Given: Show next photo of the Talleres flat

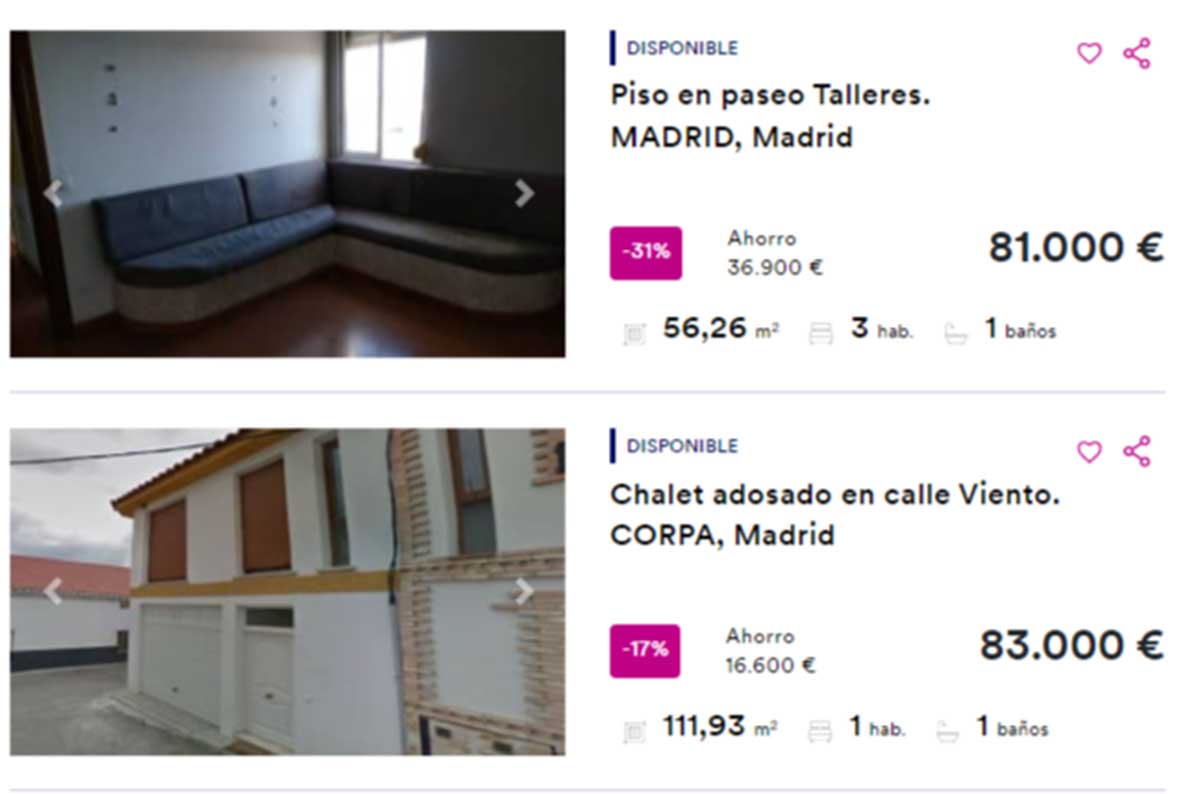Looking at the screenshot, I should pos(524,194).
